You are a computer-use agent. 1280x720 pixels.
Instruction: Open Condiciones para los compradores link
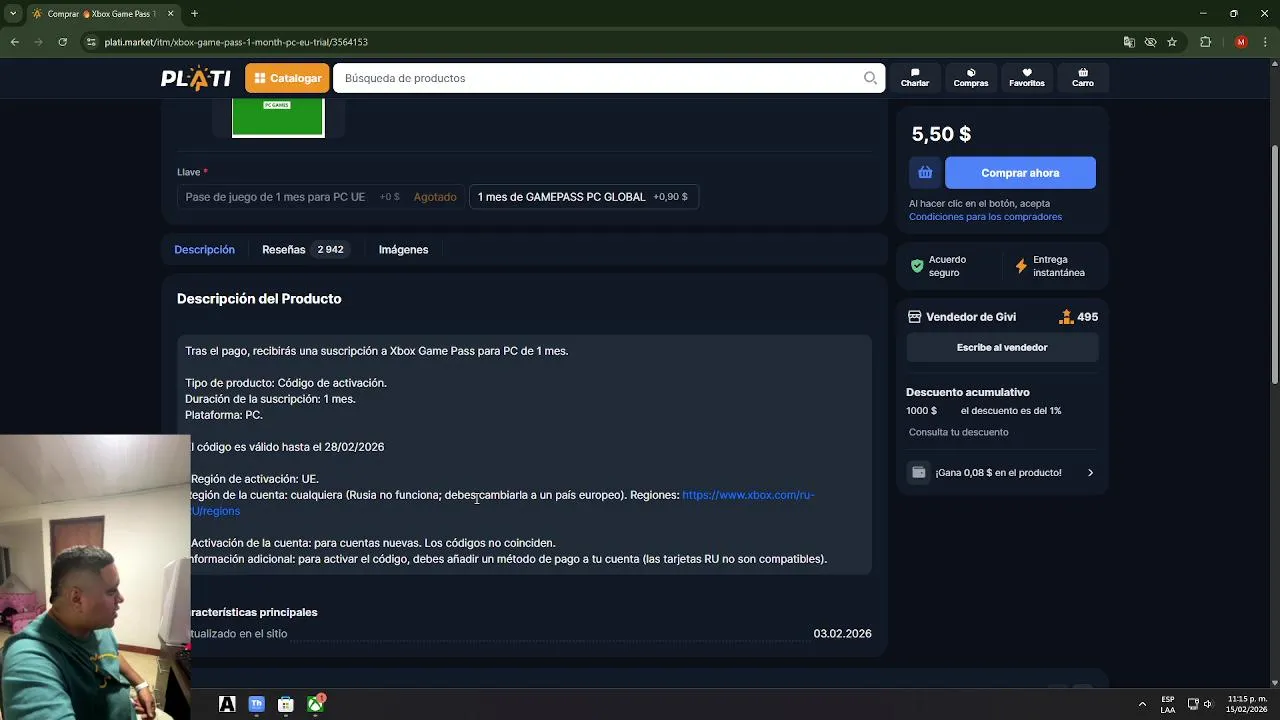click(x=985, y=217)
